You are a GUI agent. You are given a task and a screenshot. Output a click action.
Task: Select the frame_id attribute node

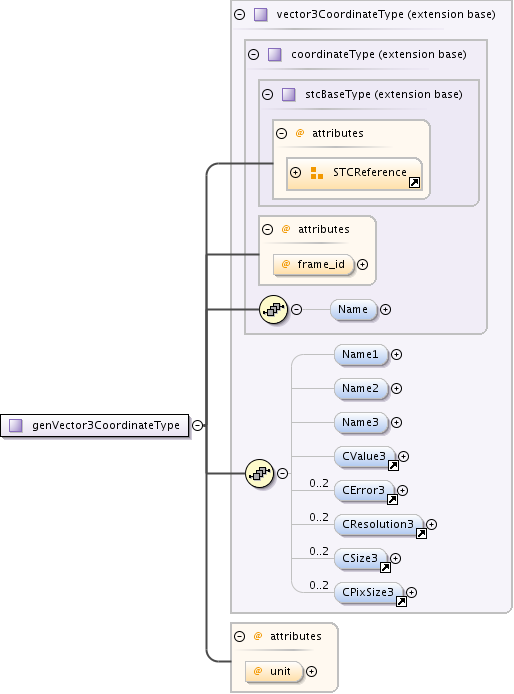314,265
